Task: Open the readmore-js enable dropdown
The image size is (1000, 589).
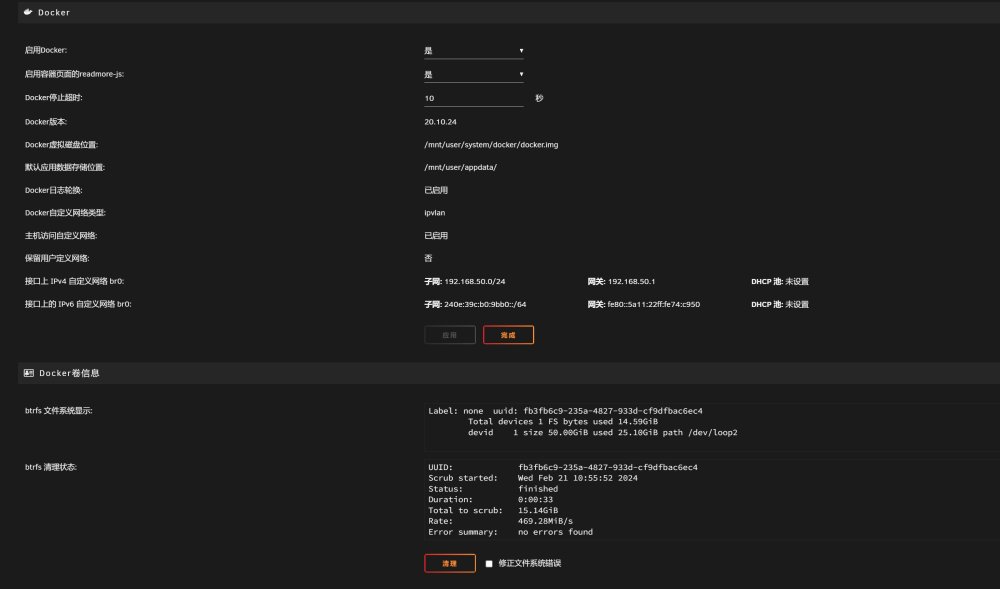Action: [474, 74]
